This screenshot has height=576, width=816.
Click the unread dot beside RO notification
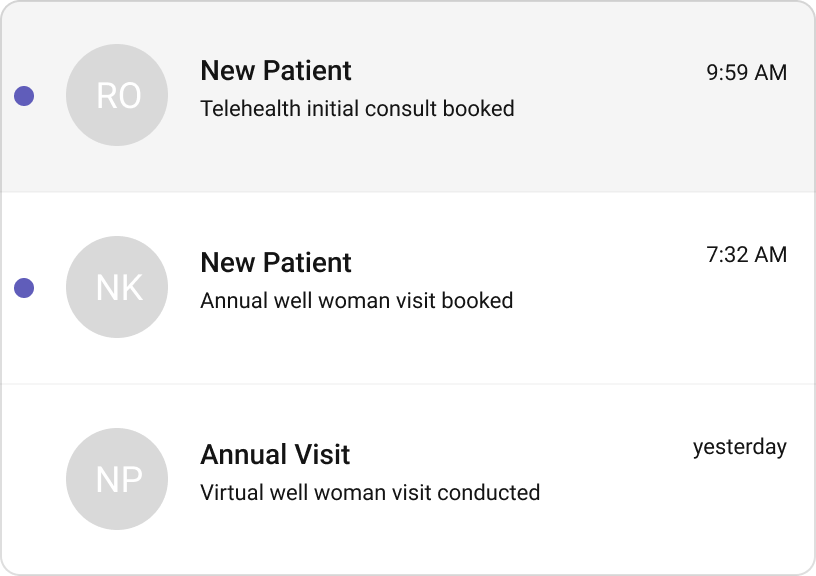25,95
